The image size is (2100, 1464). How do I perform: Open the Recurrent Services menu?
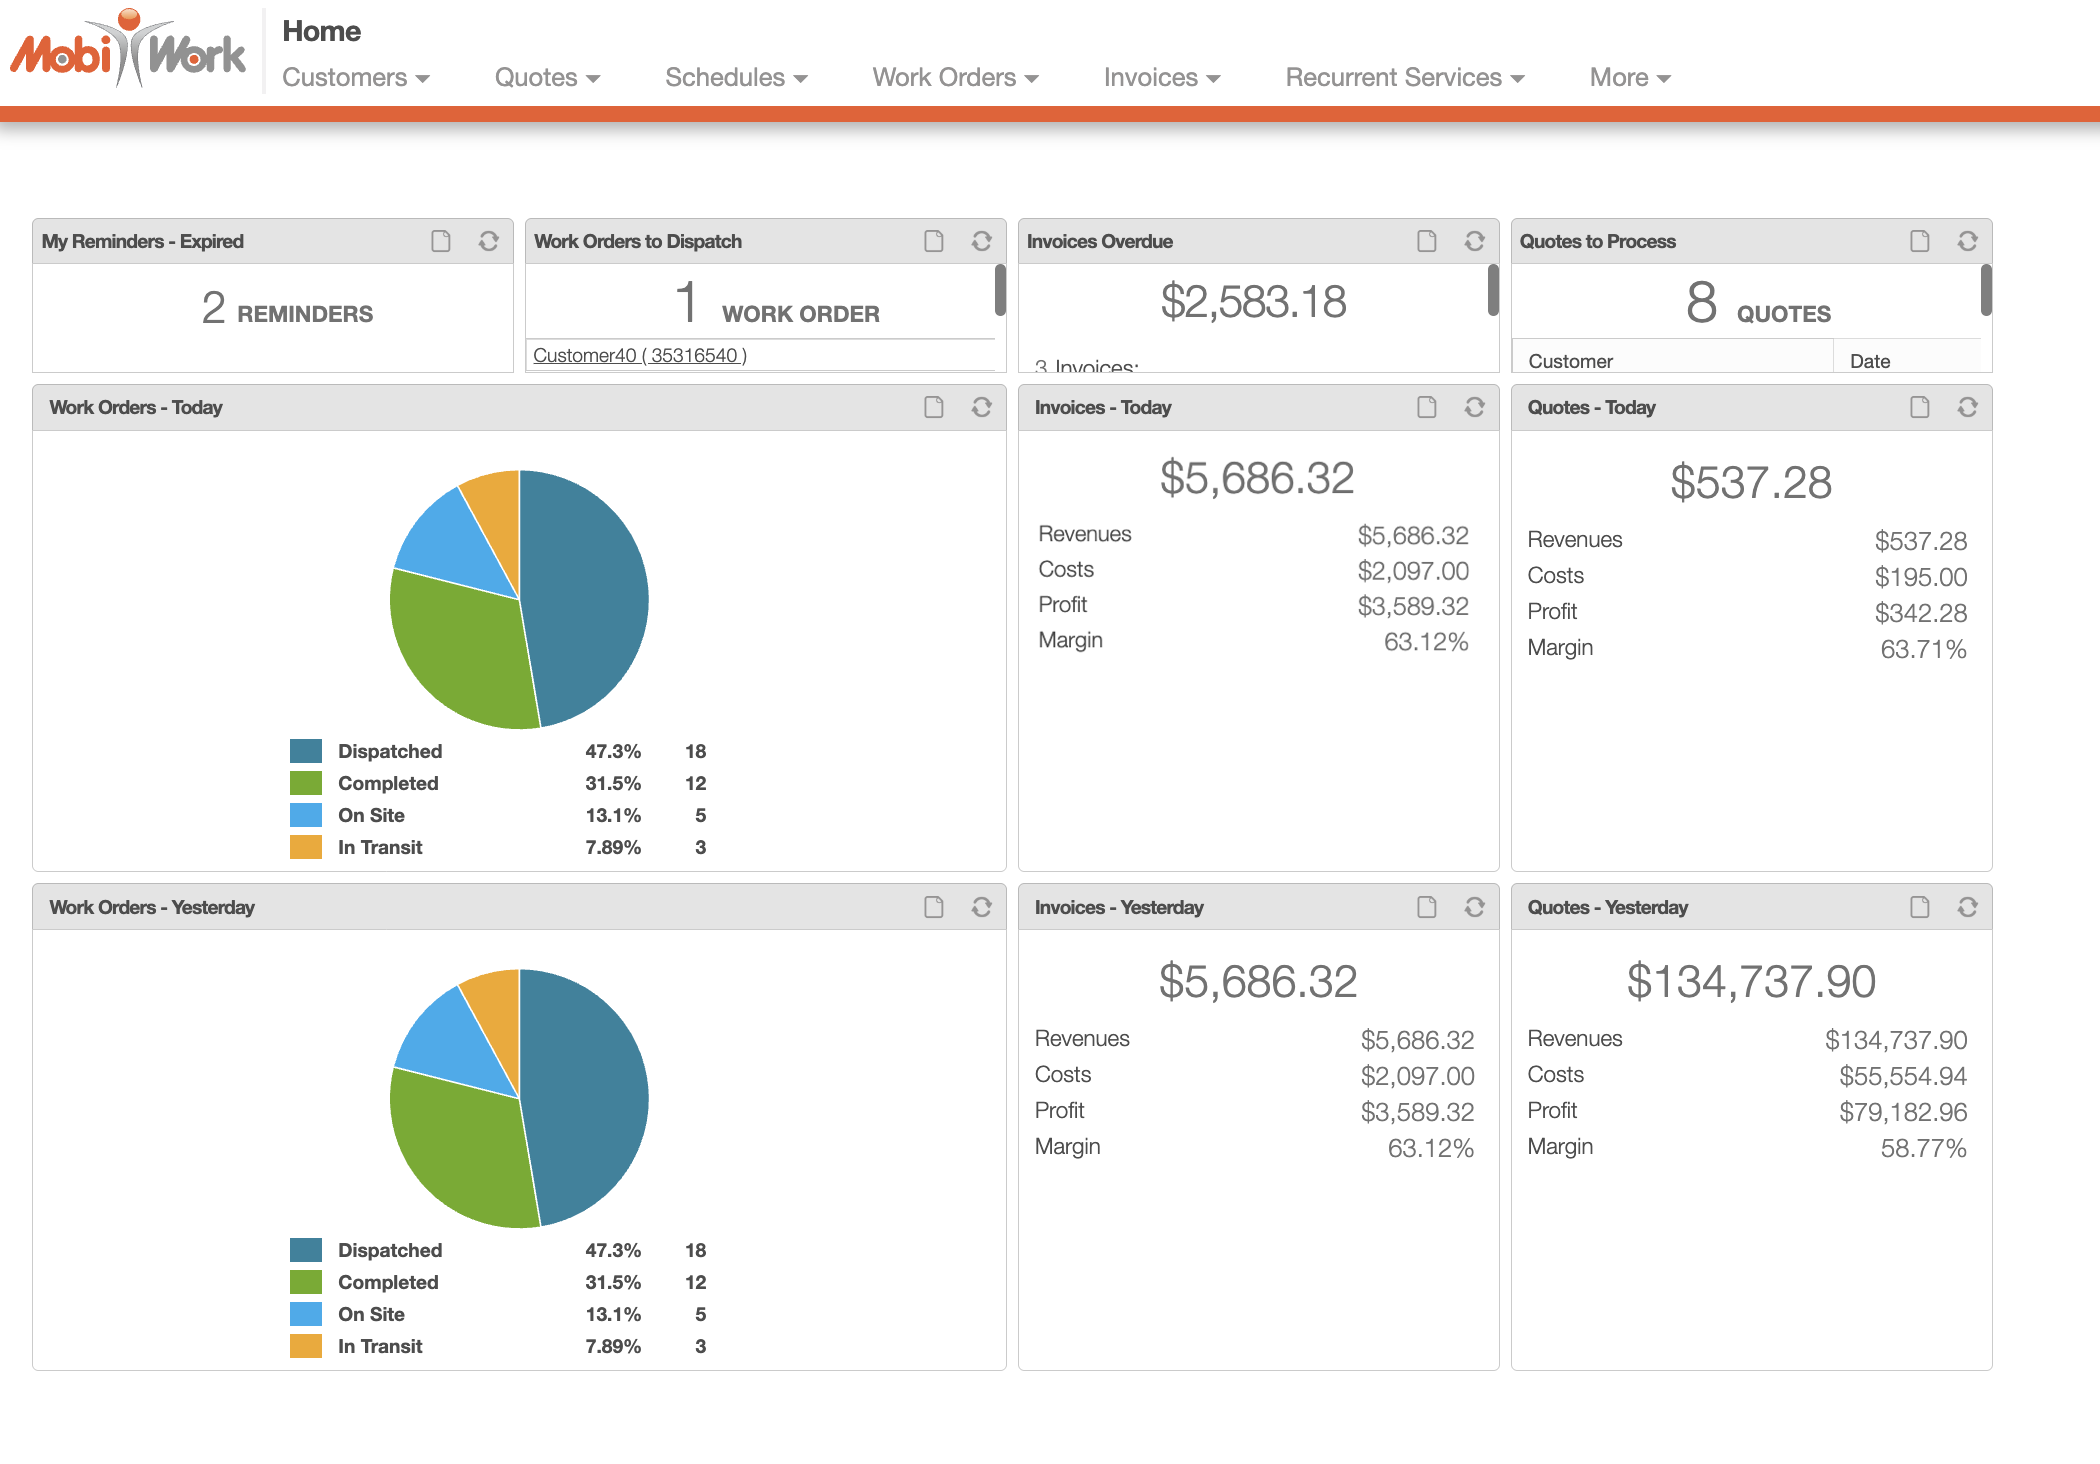click(1404, 78)
